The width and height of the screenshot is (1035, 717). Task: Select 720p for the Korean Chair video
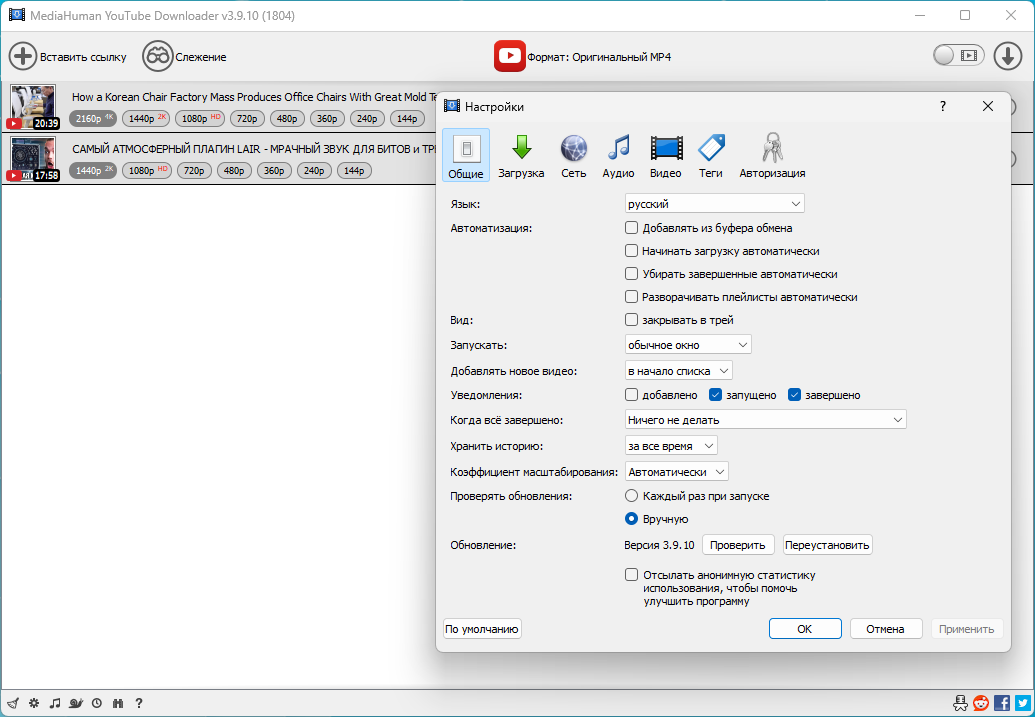[x=248, y=118]
